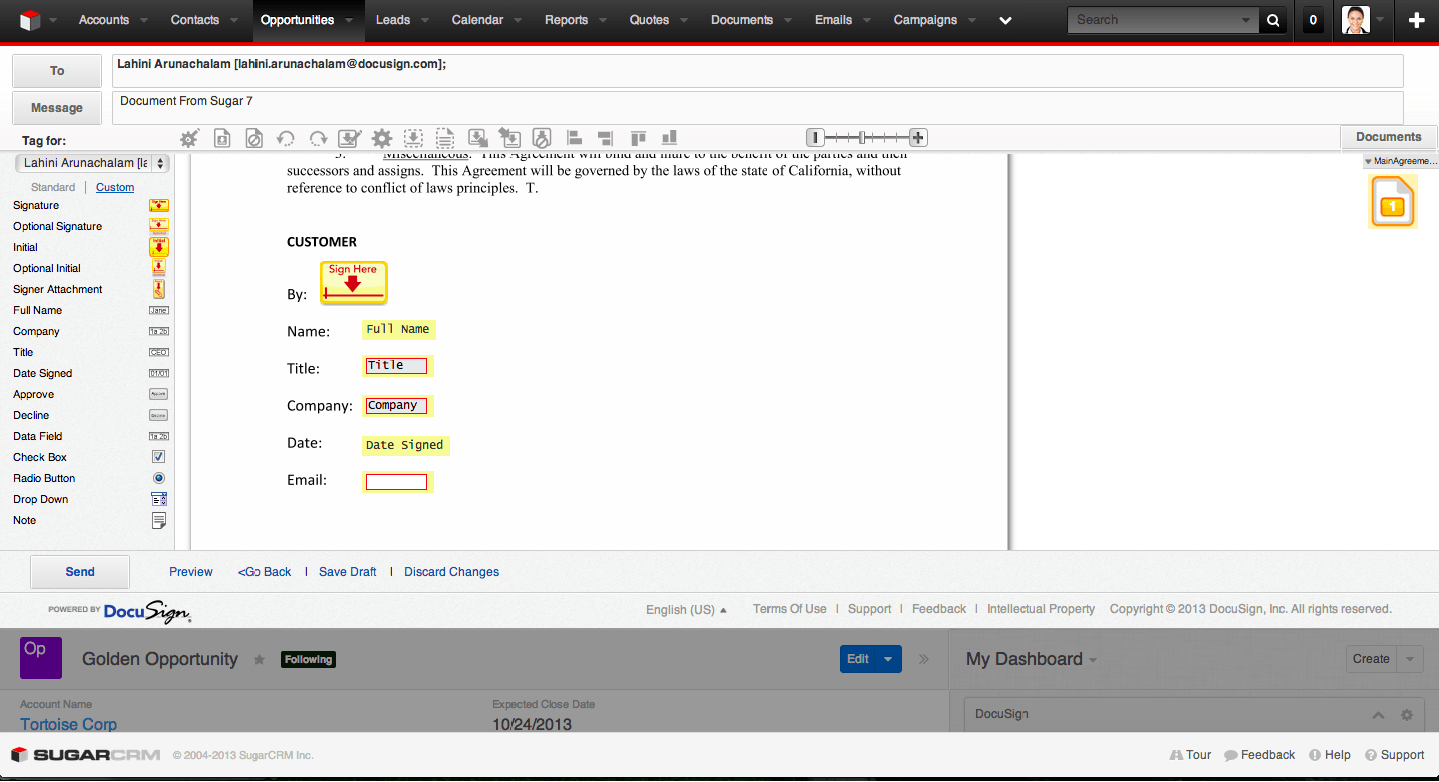Align selected tags to the right
This screenshot has height=782, width=1439.
pyautogui.click(x=605, y=138)
